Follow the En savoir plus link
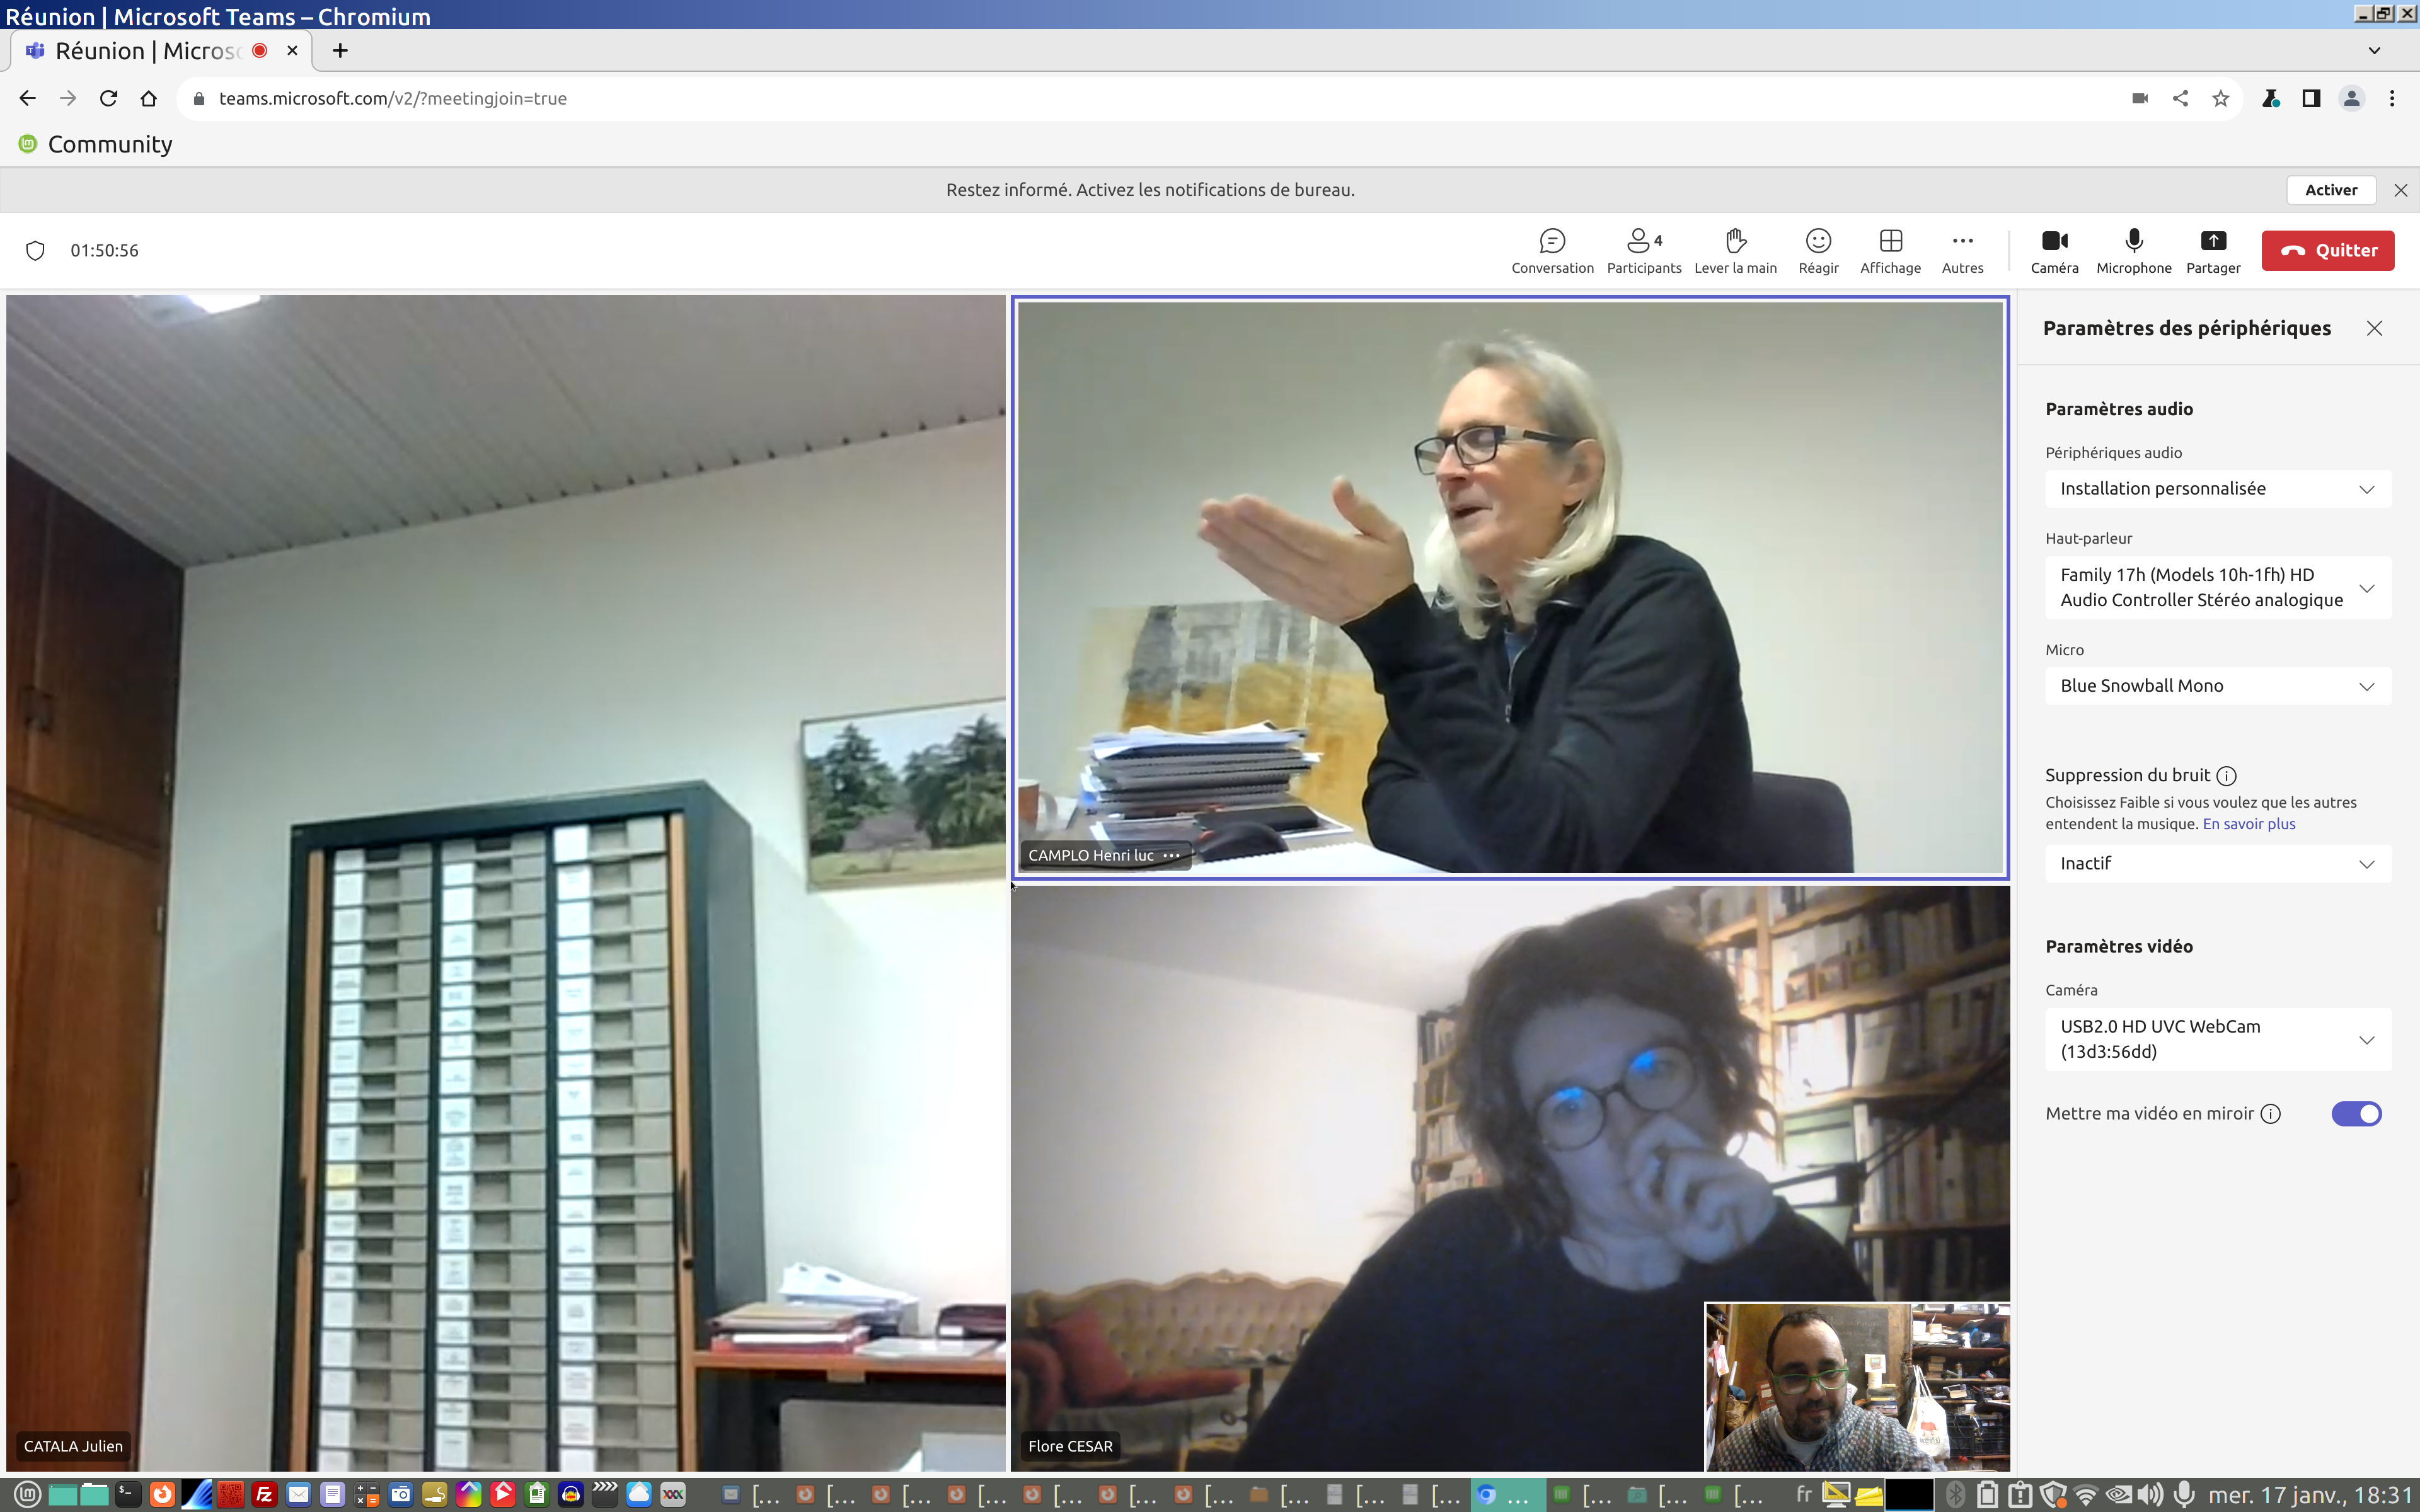The width and height of the screenshot is (2420, 1512). tap(2248, 824)
